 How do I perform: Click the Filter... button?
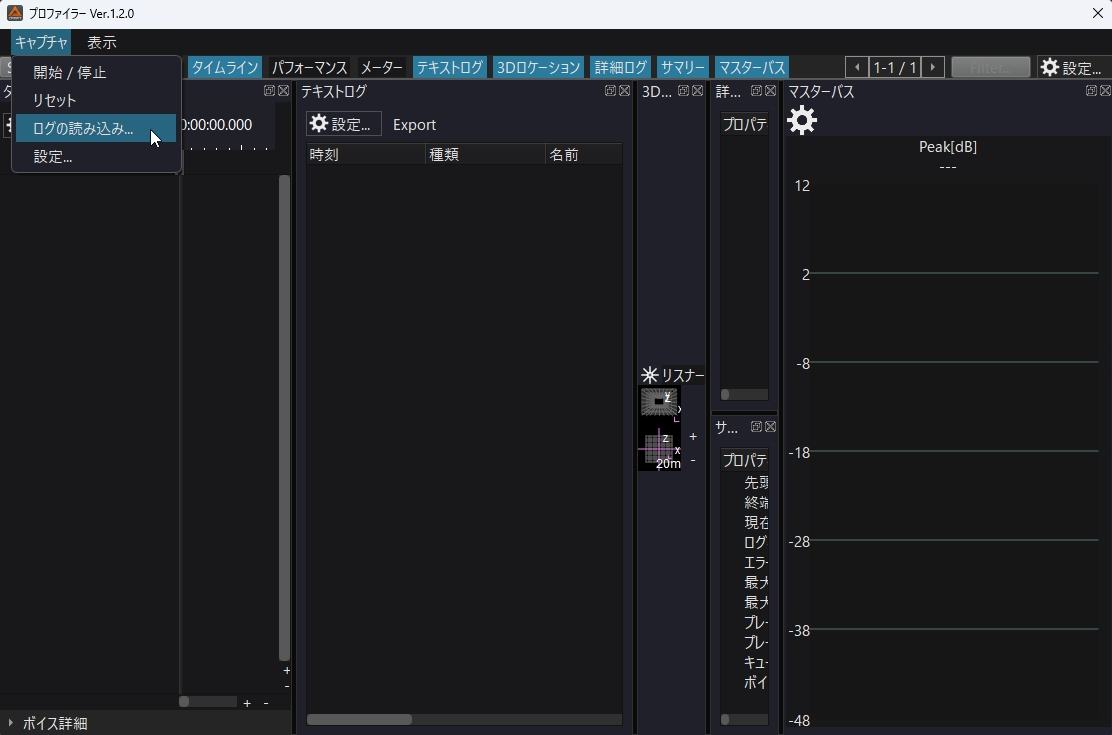coord(990,67)
